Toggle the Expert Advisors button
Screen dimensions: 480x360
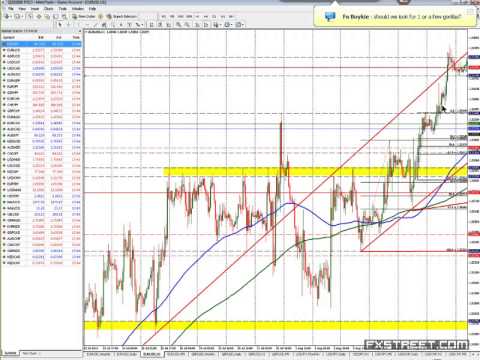pyautogui.click(x=122, y=16)
